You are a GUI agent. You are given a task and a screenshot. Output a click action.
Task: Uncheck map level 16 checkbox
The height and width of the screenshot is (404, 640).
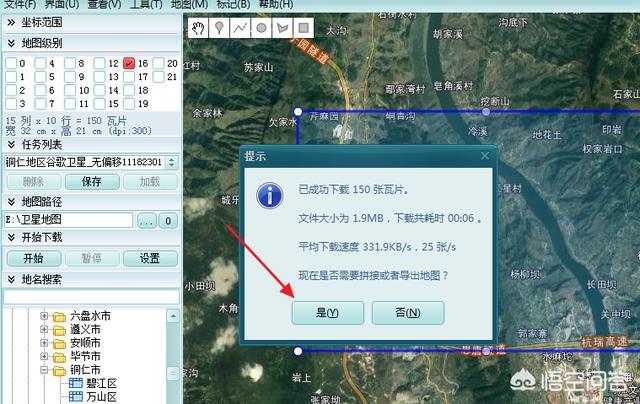coord(129,64)
